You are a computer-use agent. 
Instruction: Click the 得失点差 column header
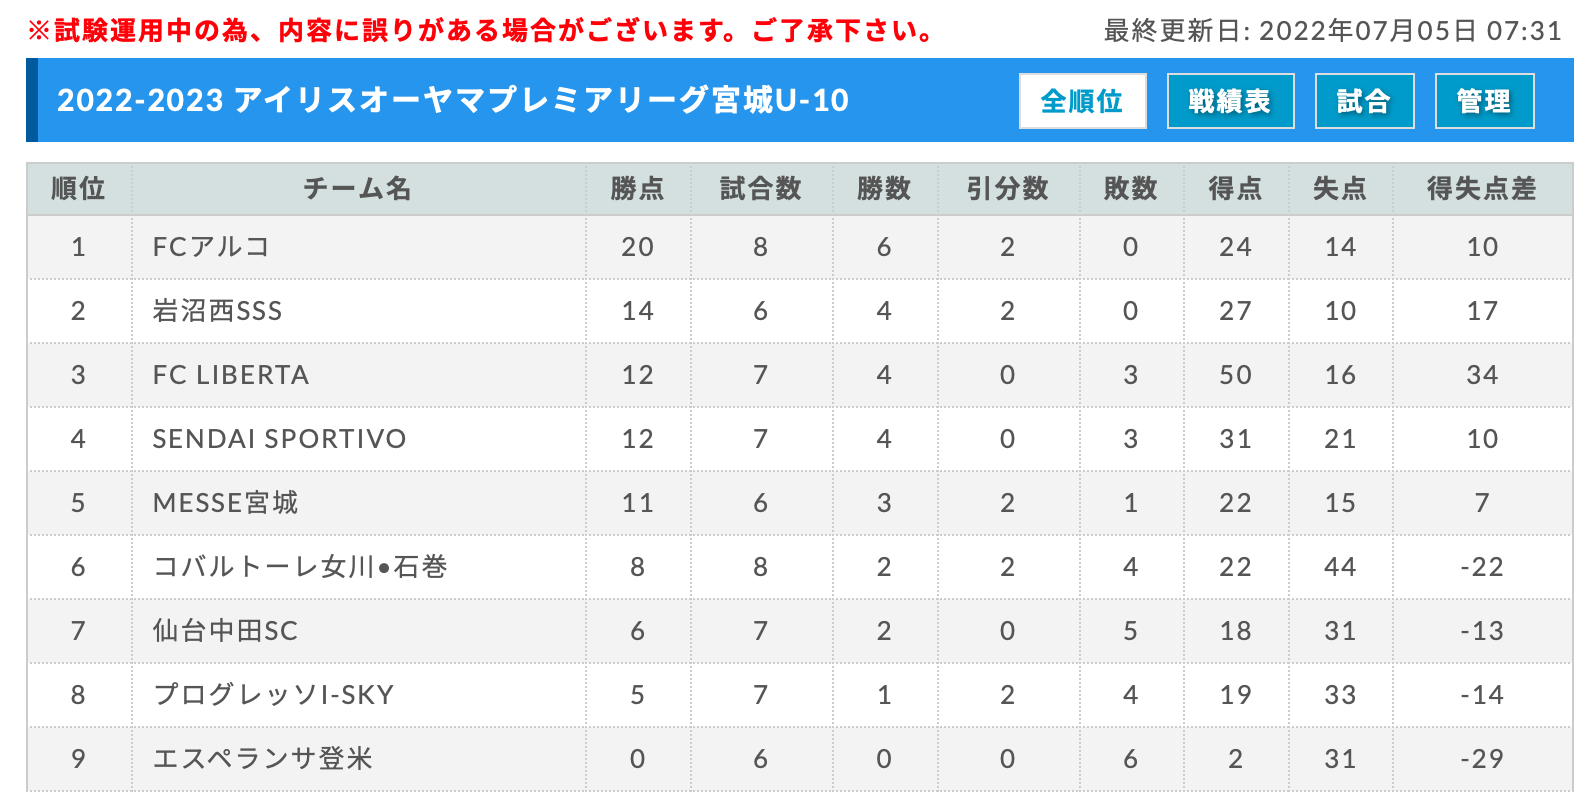click(1482, 188)
